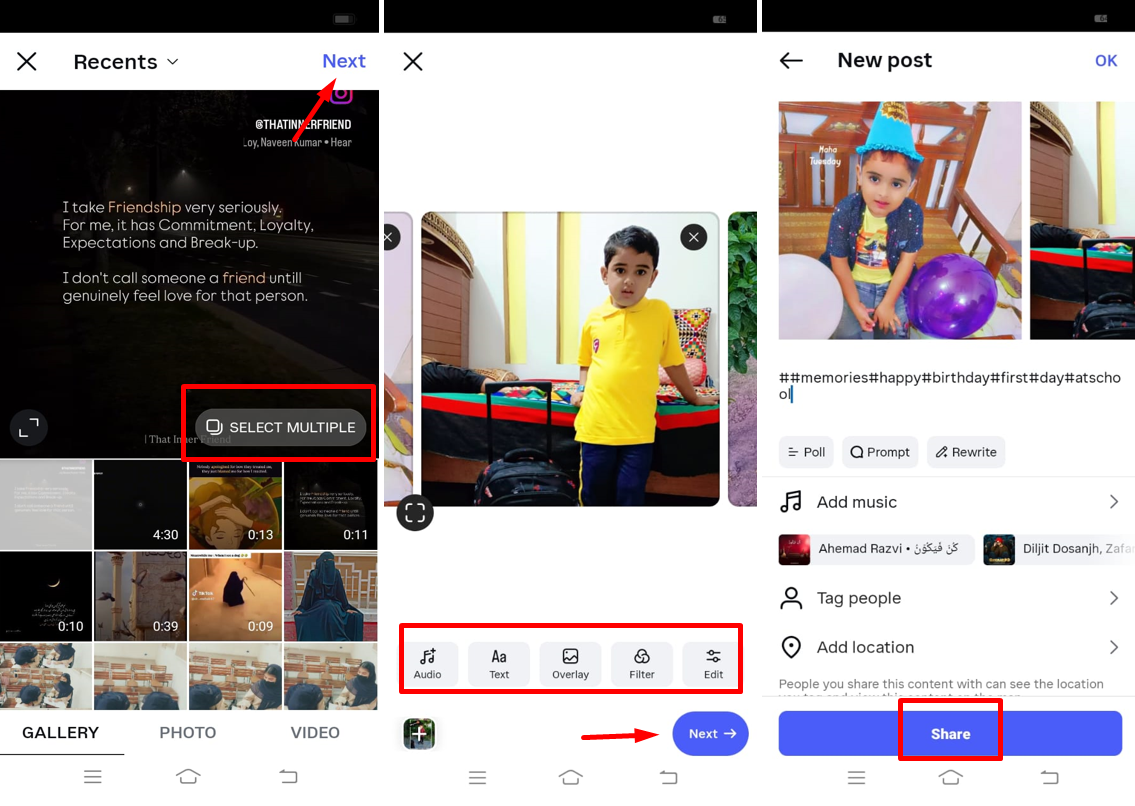The width and height of the screenshot is (1135, 806).
Task: Tap Share to publish the post
Action: click(x=949, y=732)
